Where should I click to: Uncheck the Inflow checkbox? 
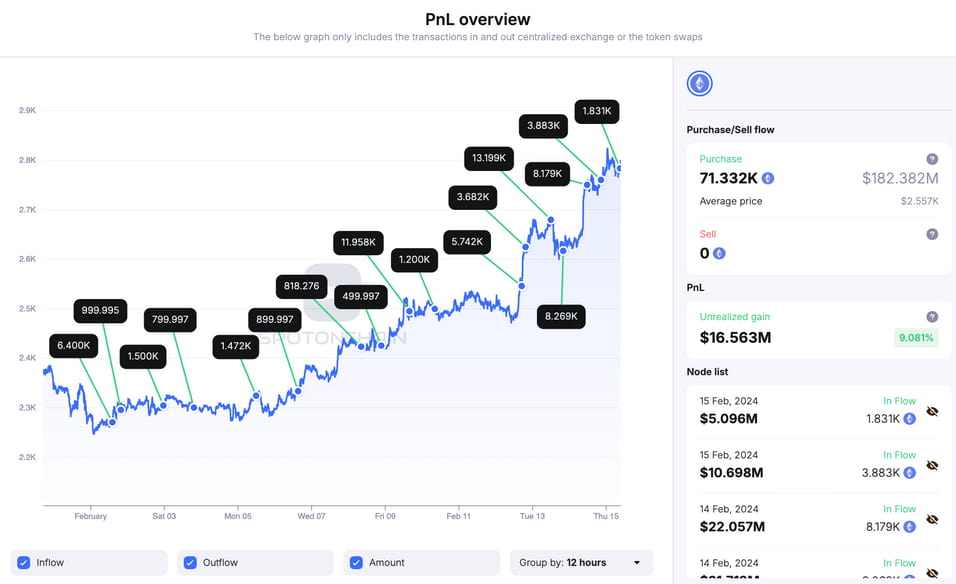coord(24,563)
